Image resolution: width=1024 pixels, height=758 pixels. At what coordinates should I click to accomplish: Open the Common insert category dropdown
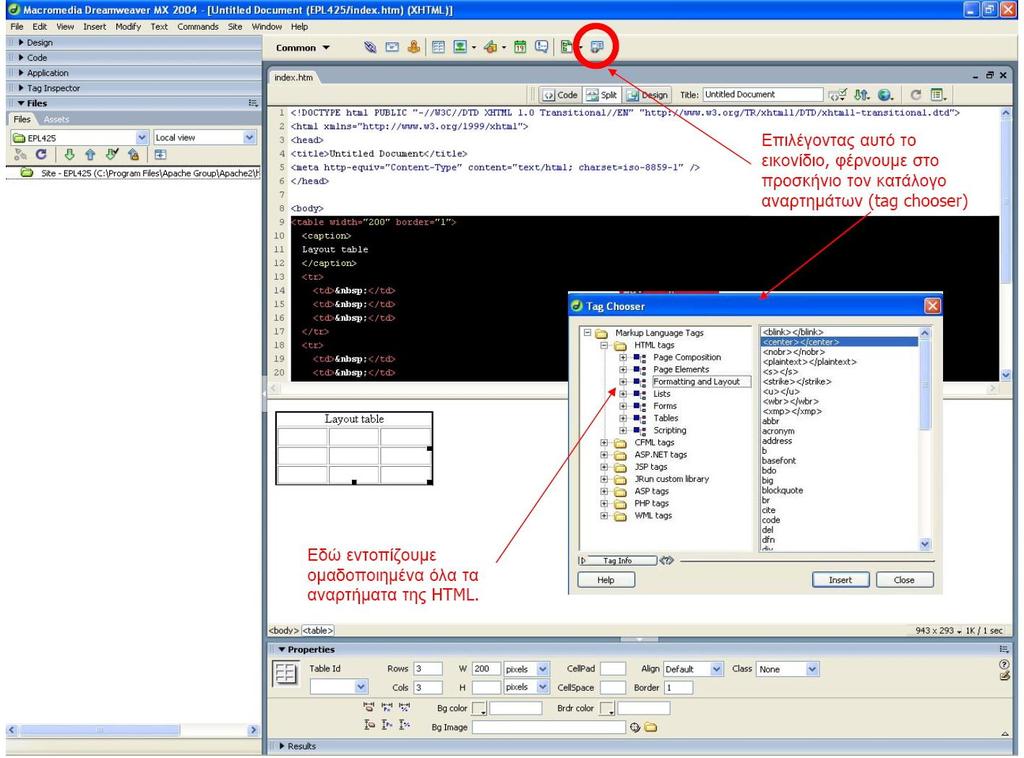tap(303, 48)
